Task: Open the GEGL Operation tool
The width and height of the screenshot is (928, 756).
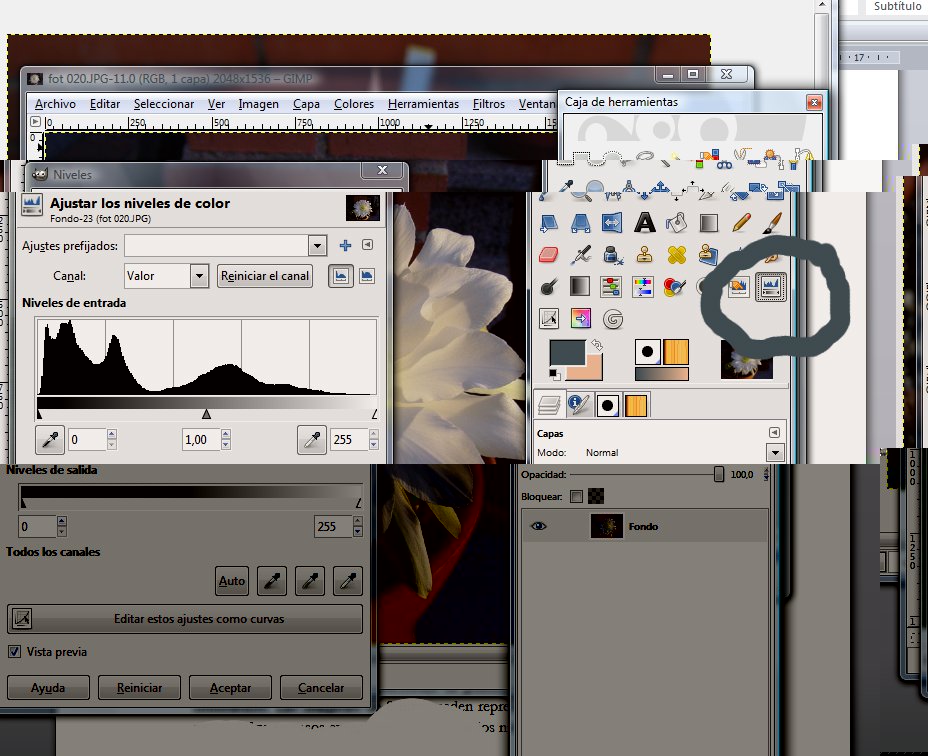Action: pyautogui.click(x=613, y=319)
